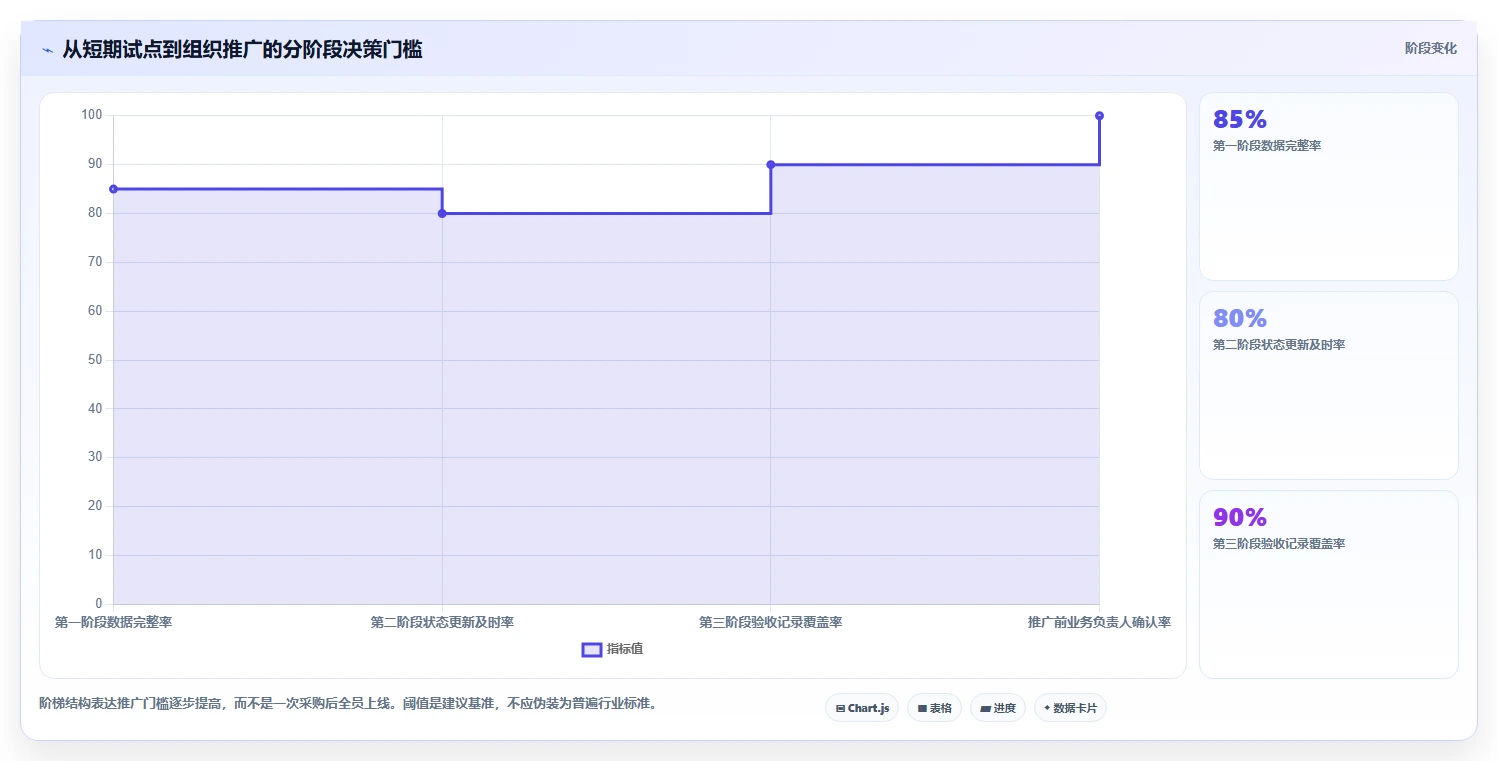
Task: Click the title 从短期试点到组织推广的分阶段决策门槛
Action: point(242,49)
